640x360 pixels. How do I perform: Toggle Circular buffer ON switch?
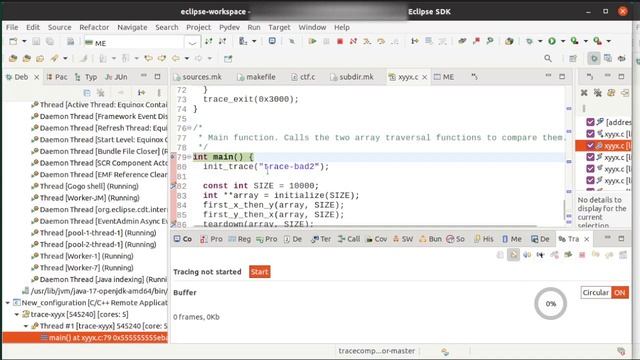click(620, 292)
